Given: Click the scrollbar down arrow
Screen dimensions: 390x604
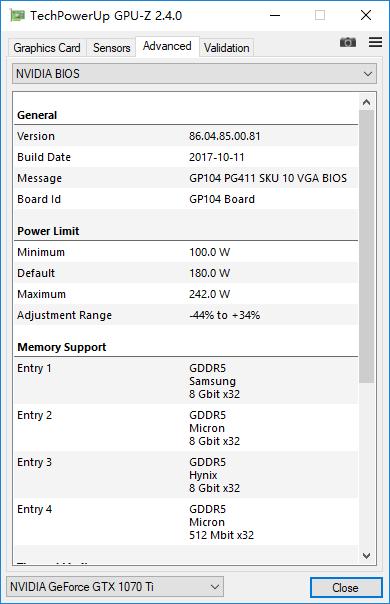Looking at the screenshot, I should coord(366,555).
